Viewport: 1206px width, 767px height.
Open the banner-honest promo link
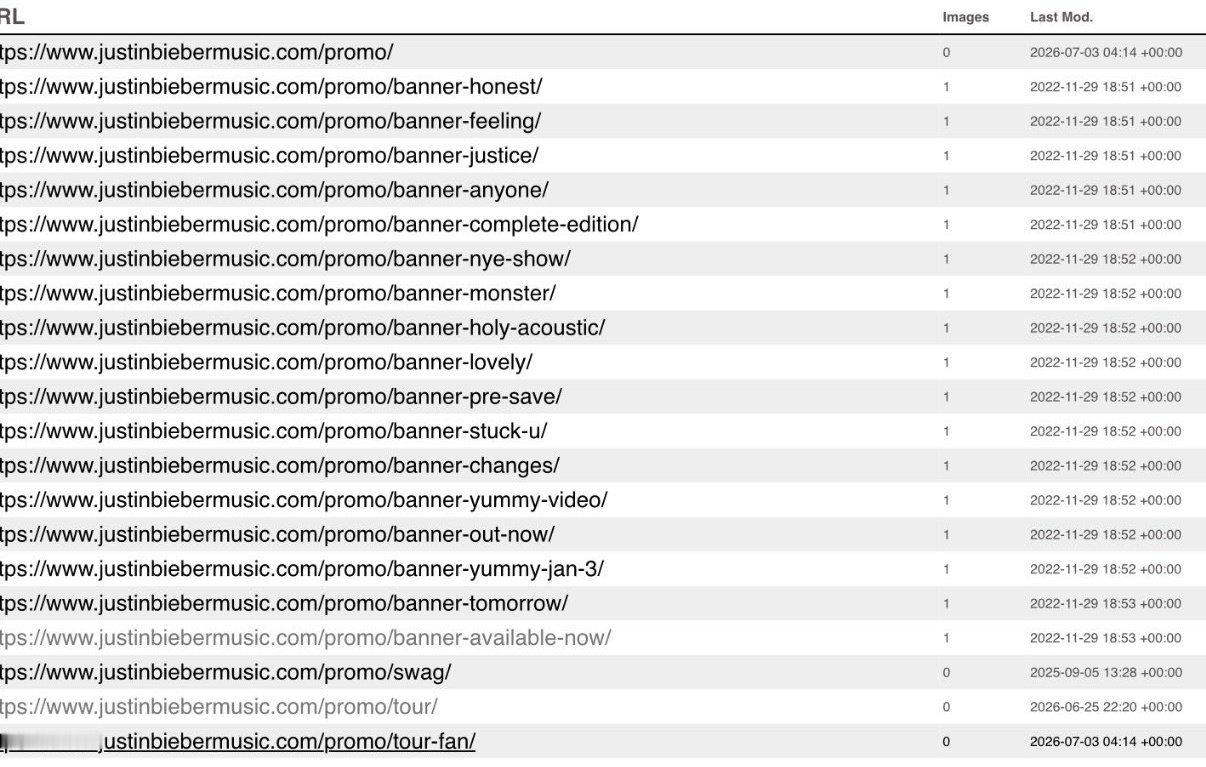(x=271, y=86)
